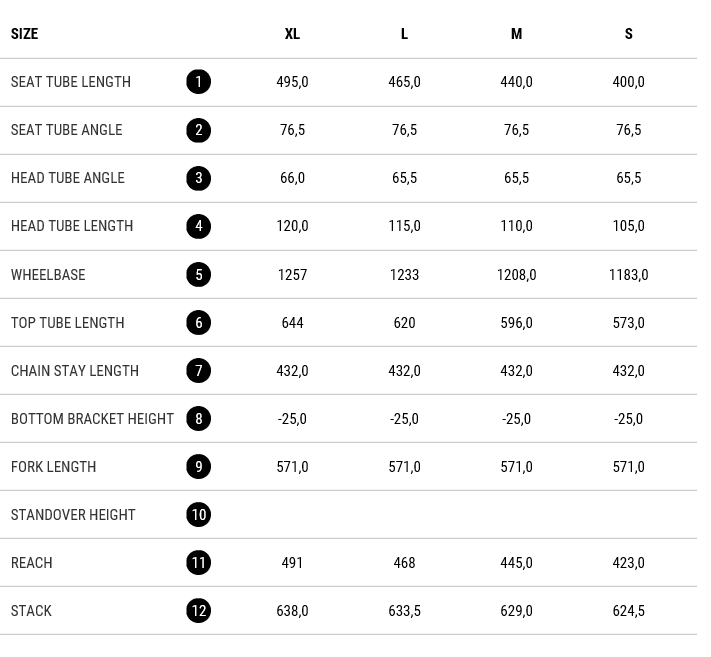
Task: Click the SIZE header label
Action: 25,34
